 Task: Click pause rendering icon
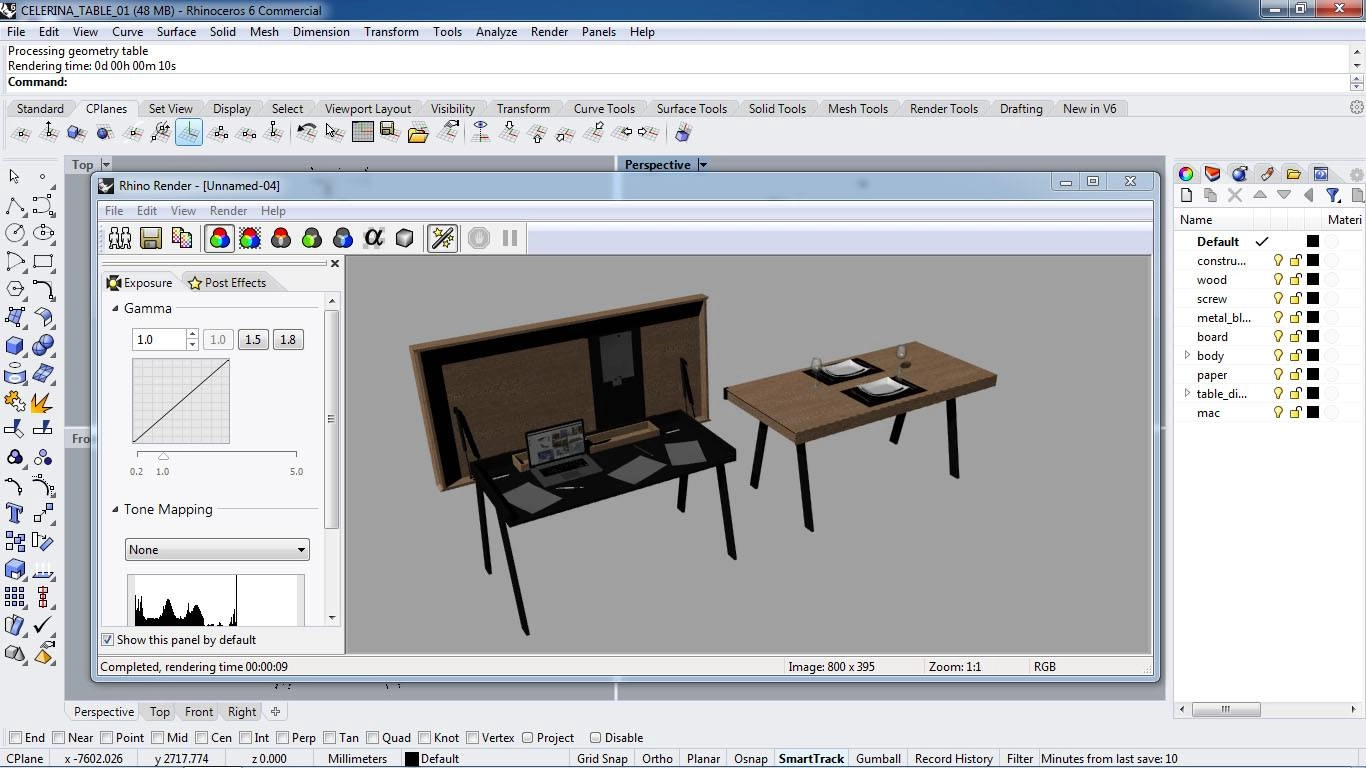click(x=510, y=238)
